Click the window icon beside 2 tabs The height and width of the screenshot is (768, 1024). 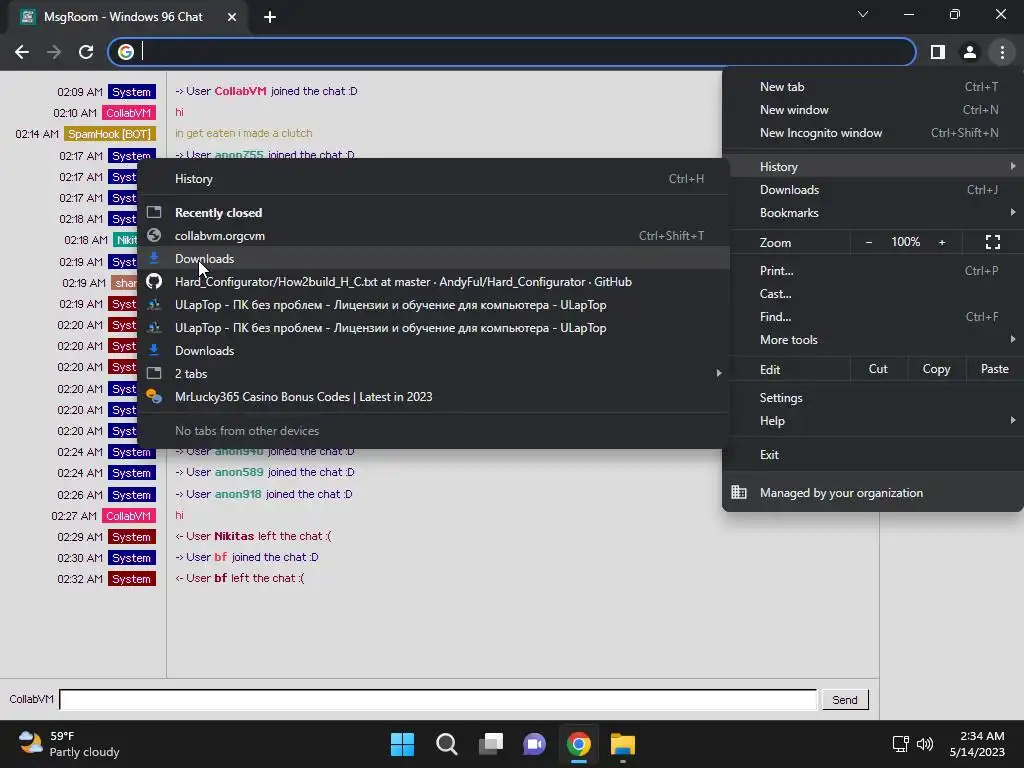point(154,374)
